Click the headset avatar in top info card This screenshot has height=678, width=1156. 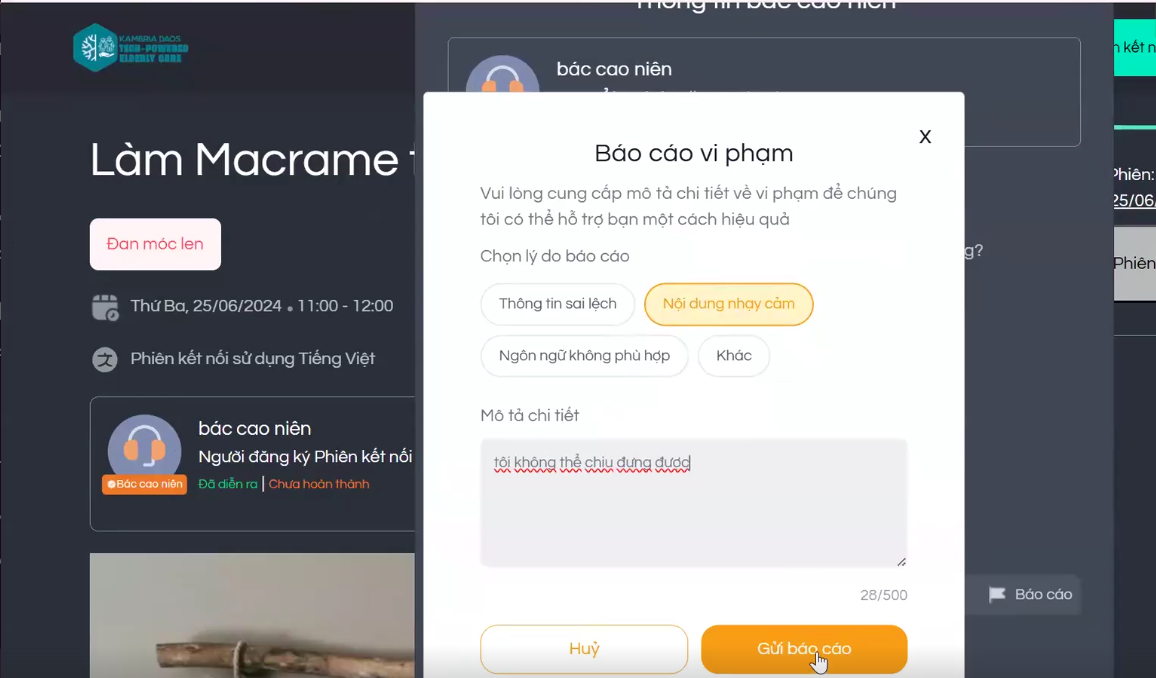[502, 74]
